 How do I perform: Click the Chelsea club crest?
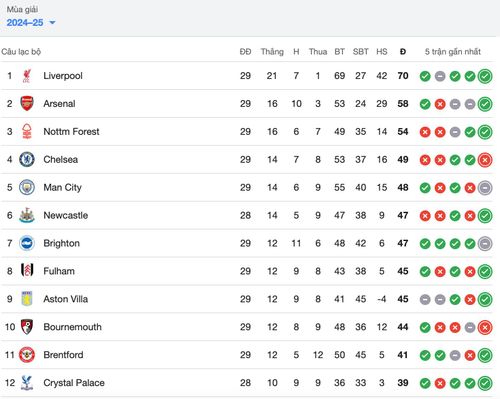[27, 160]
